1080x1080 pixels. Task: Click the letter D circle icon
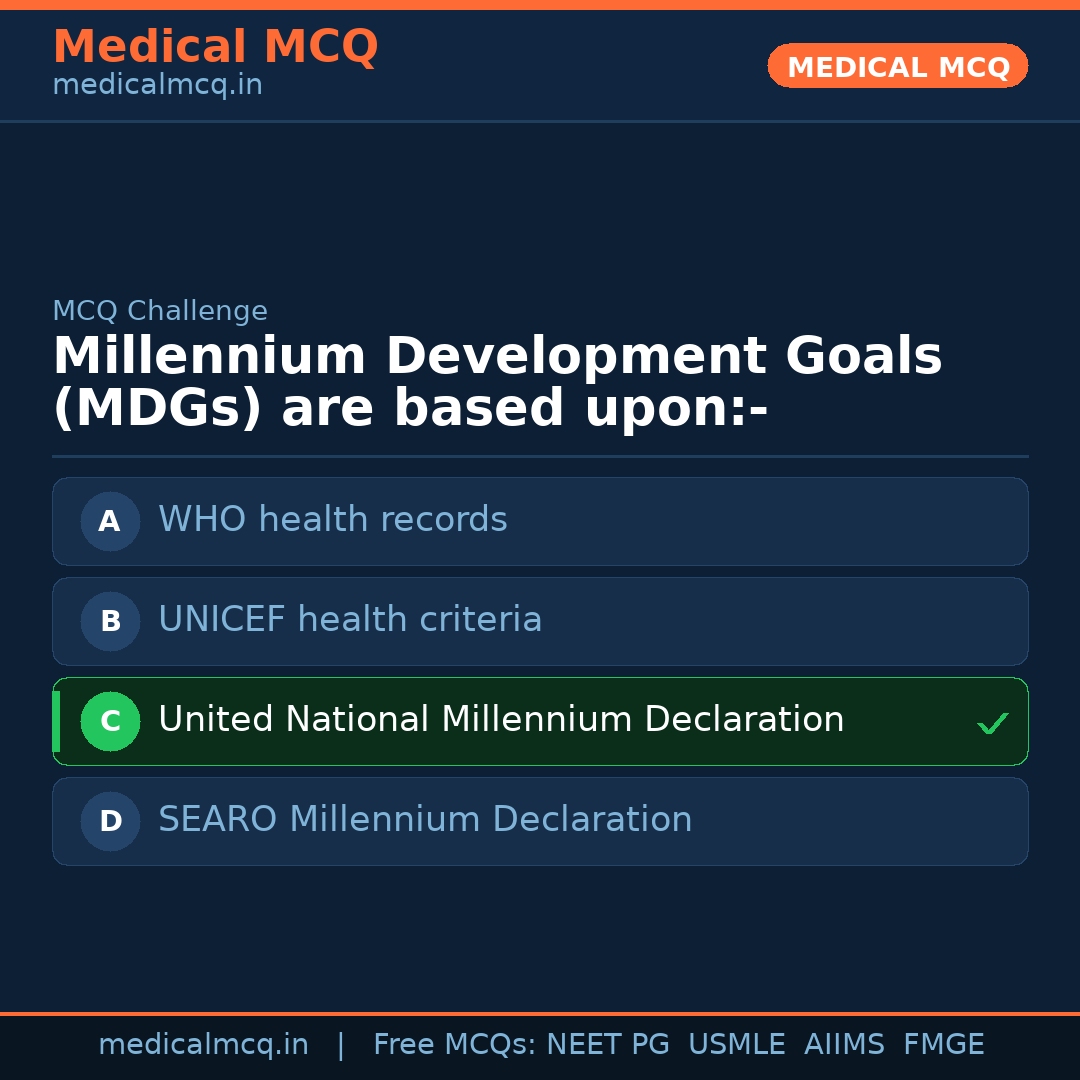pyautogui.click(x=110, y=821)
